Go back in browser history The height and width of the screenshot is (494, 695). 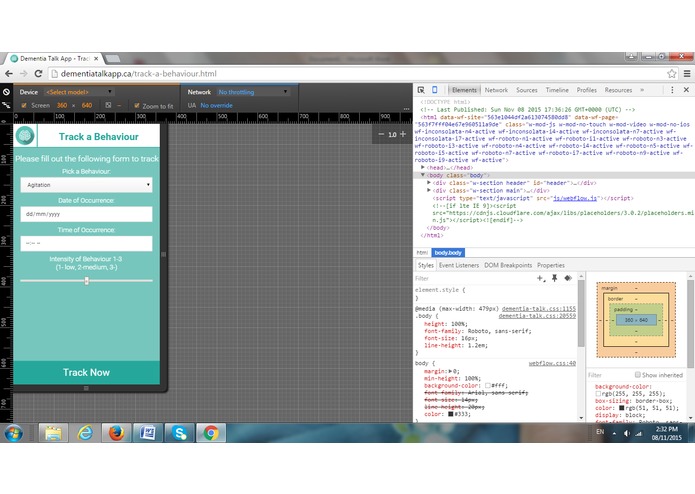[9, 74]
